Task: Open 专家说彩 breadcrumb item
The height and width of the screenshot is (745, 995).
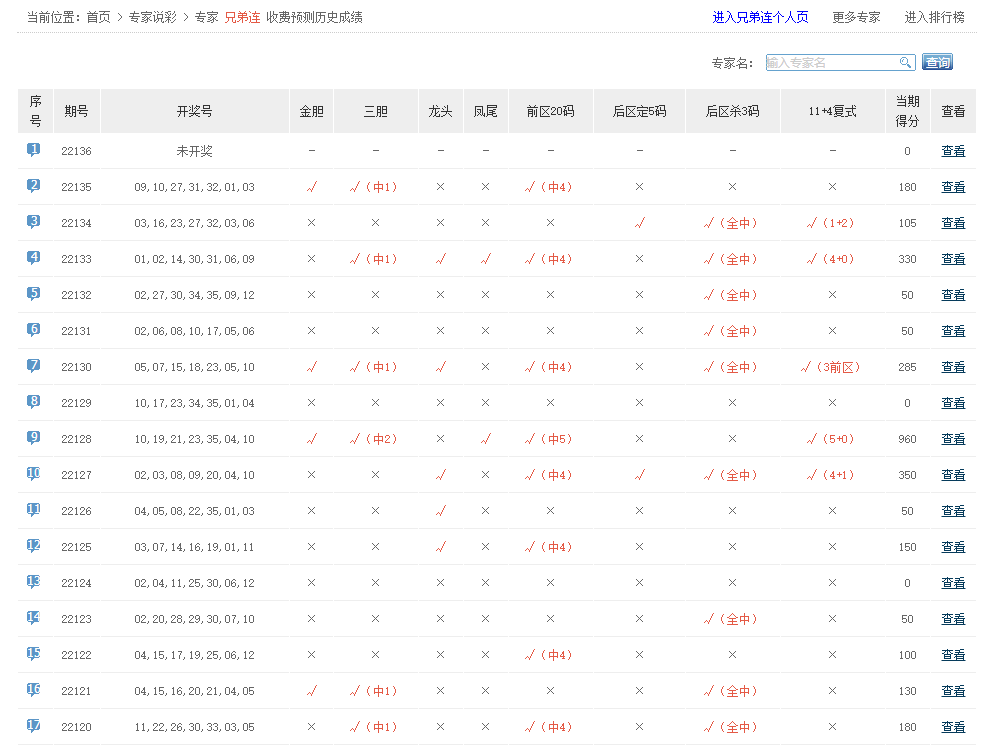Action: [x=152, y=17]
